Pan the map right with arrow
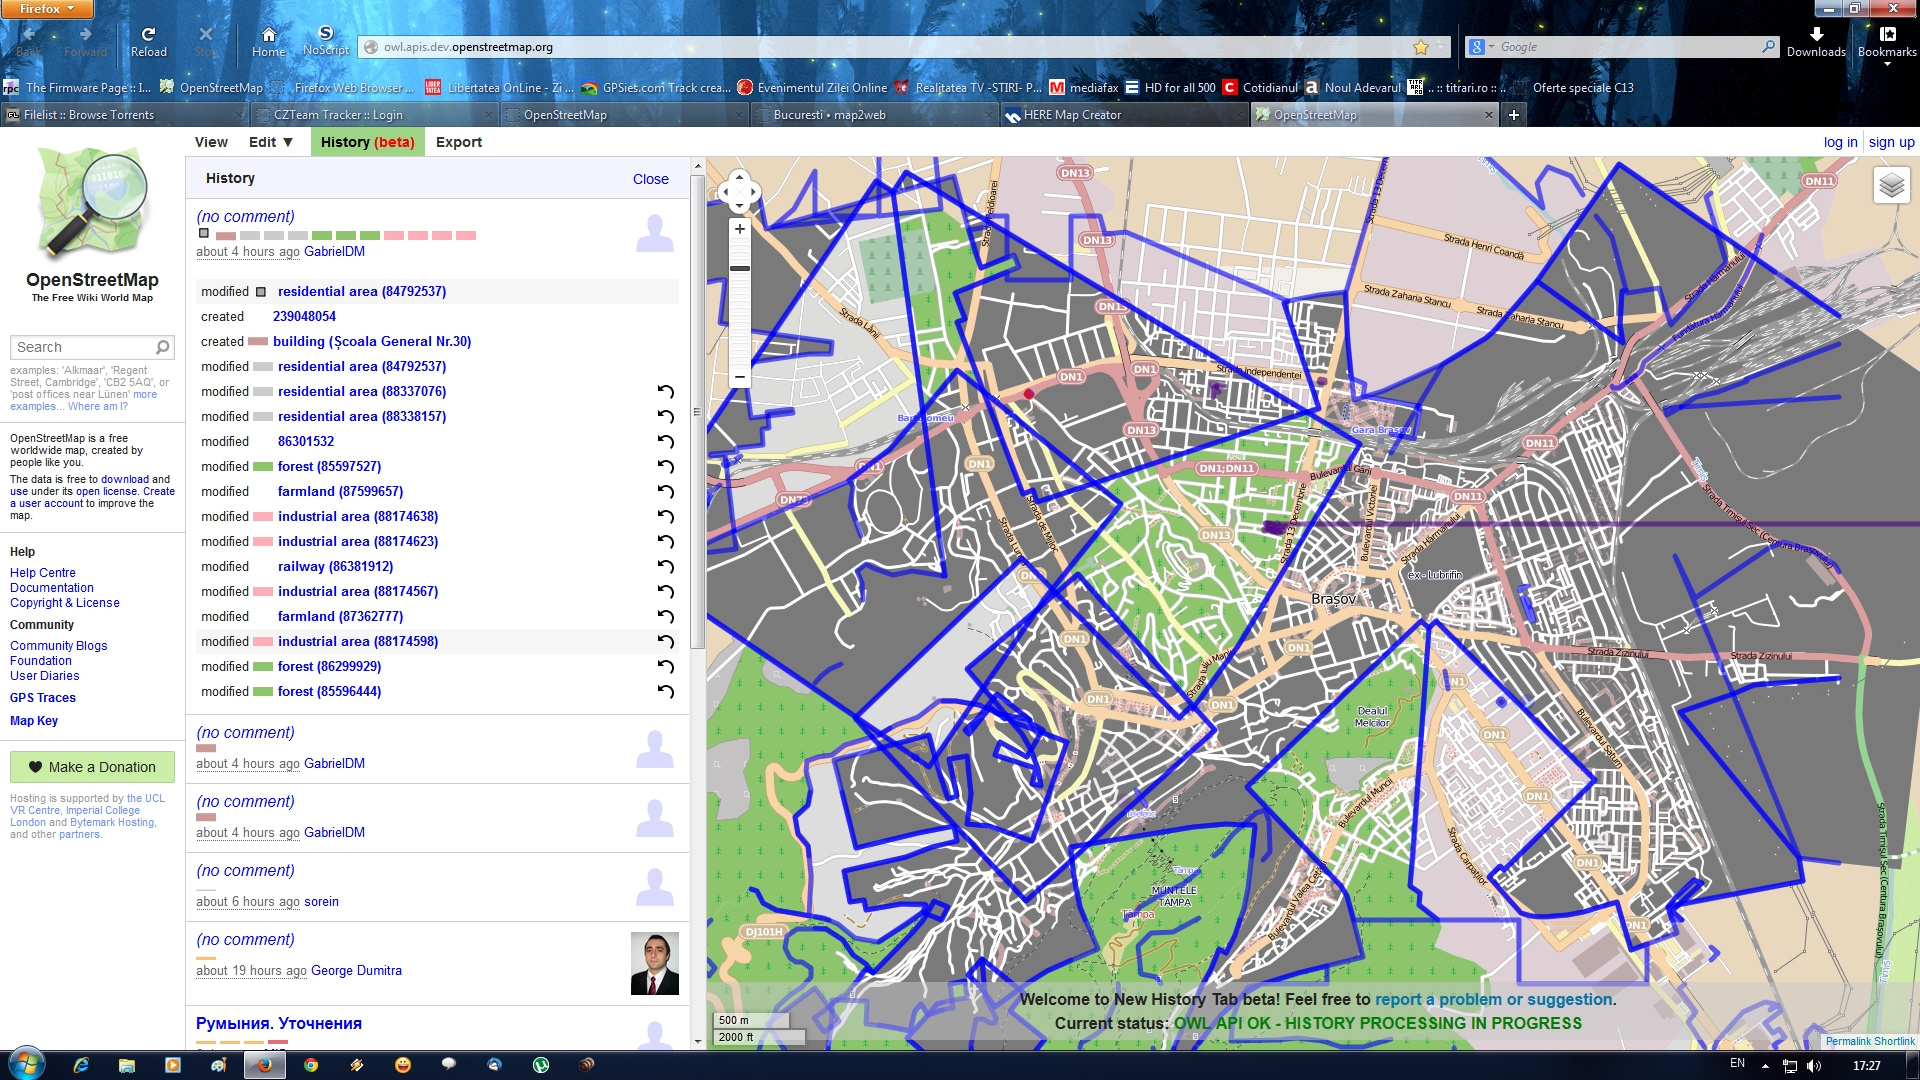 754,192
